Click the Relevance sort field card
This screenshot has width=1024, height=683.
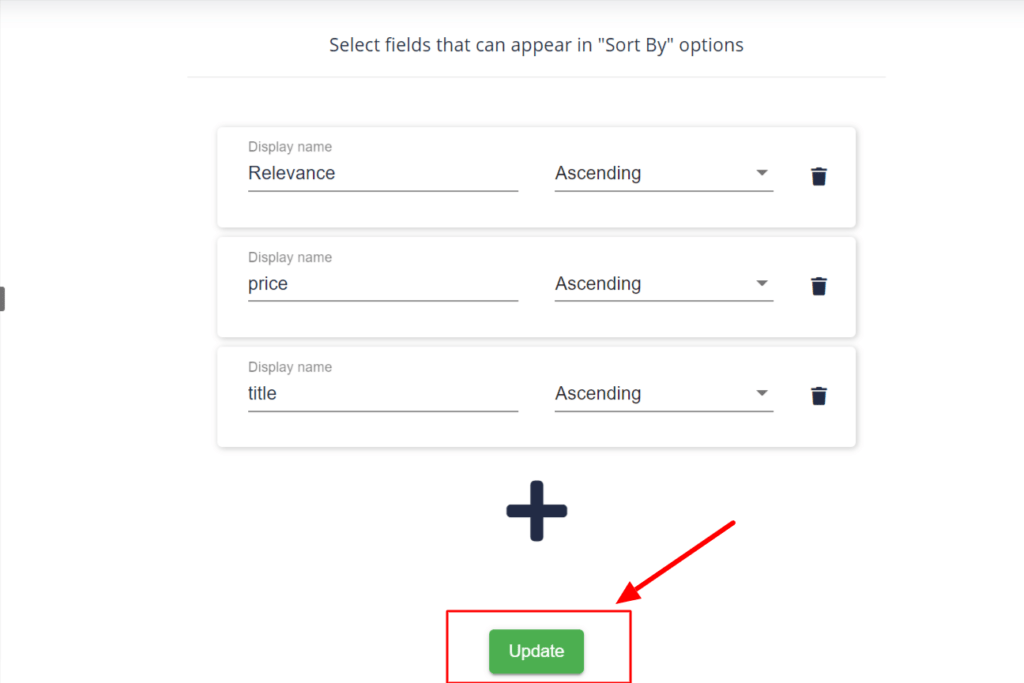[x=536, y=213]
